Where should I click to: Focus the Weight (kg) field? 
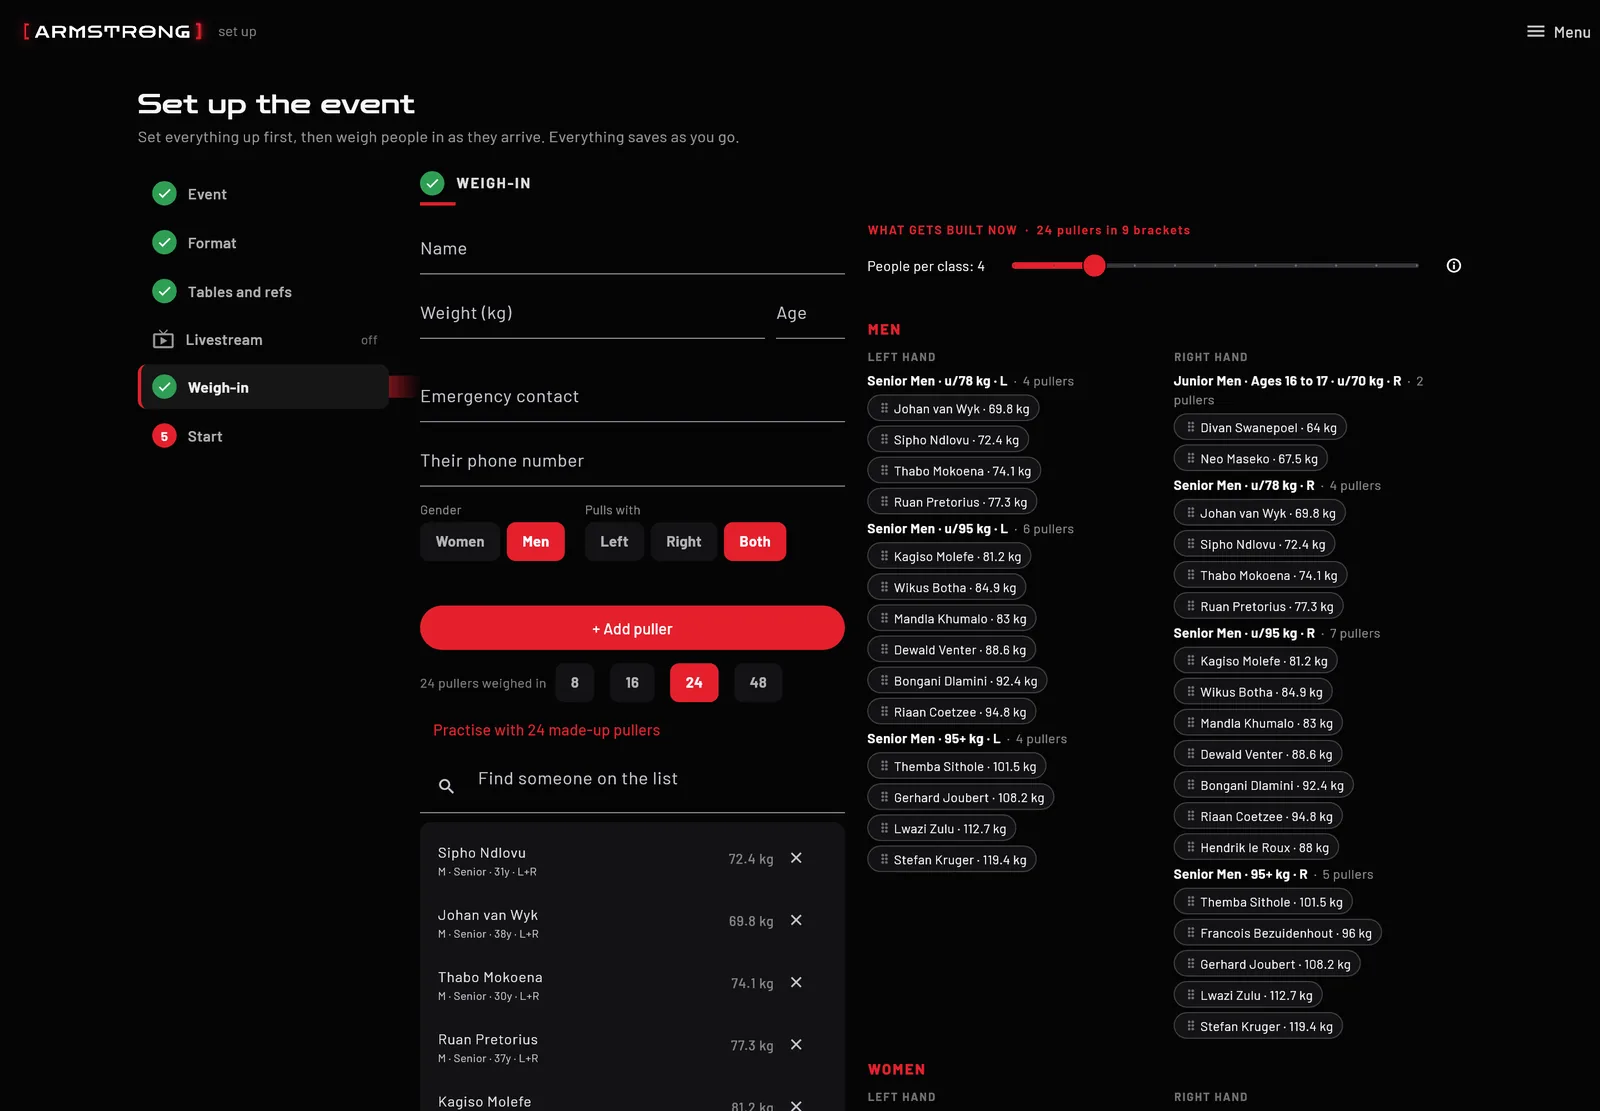point(592,314)
